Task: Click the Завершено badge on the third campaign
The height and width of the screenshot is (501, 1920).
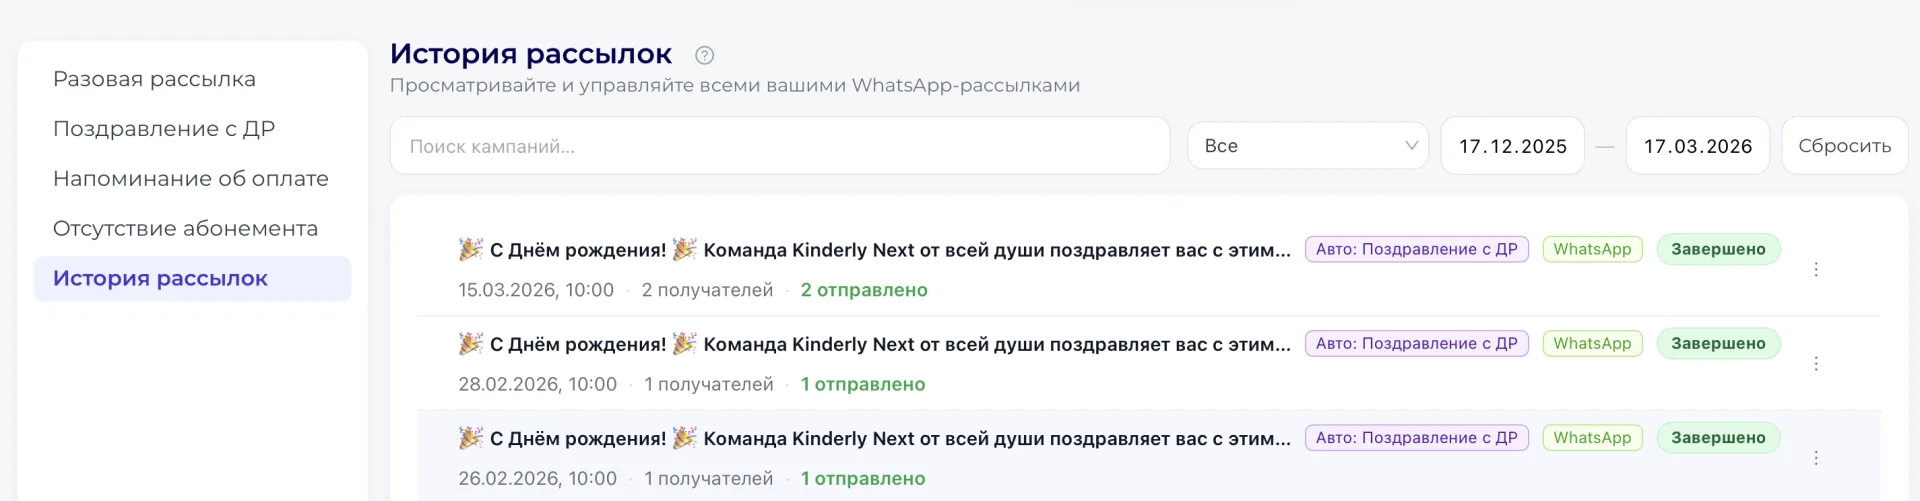Action: click(x=1718, y=437)
